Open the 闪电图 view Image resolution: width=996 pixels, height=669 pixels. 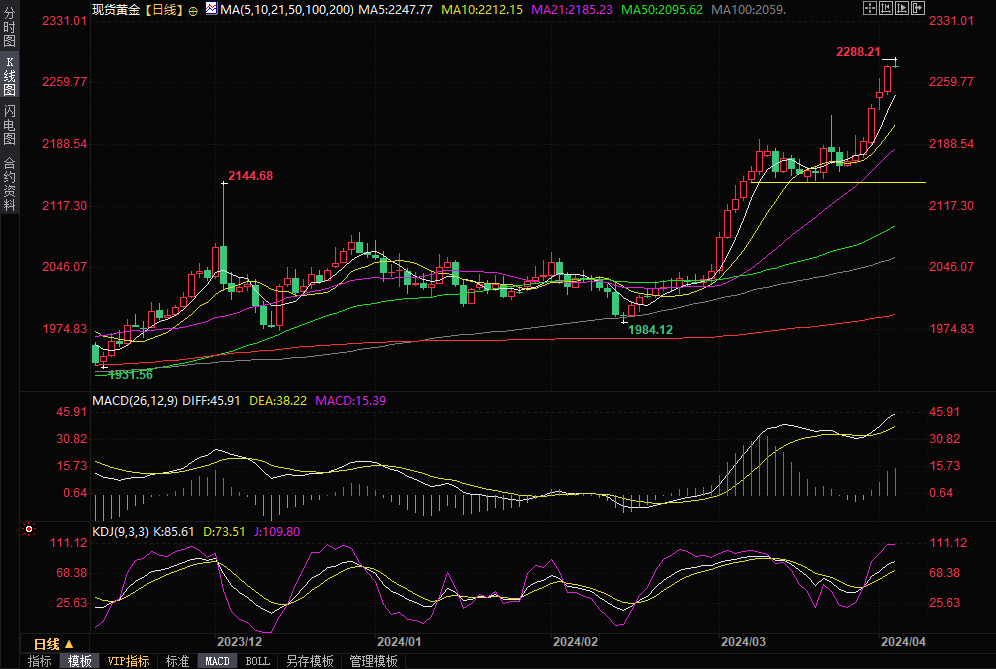click(10, 125)
